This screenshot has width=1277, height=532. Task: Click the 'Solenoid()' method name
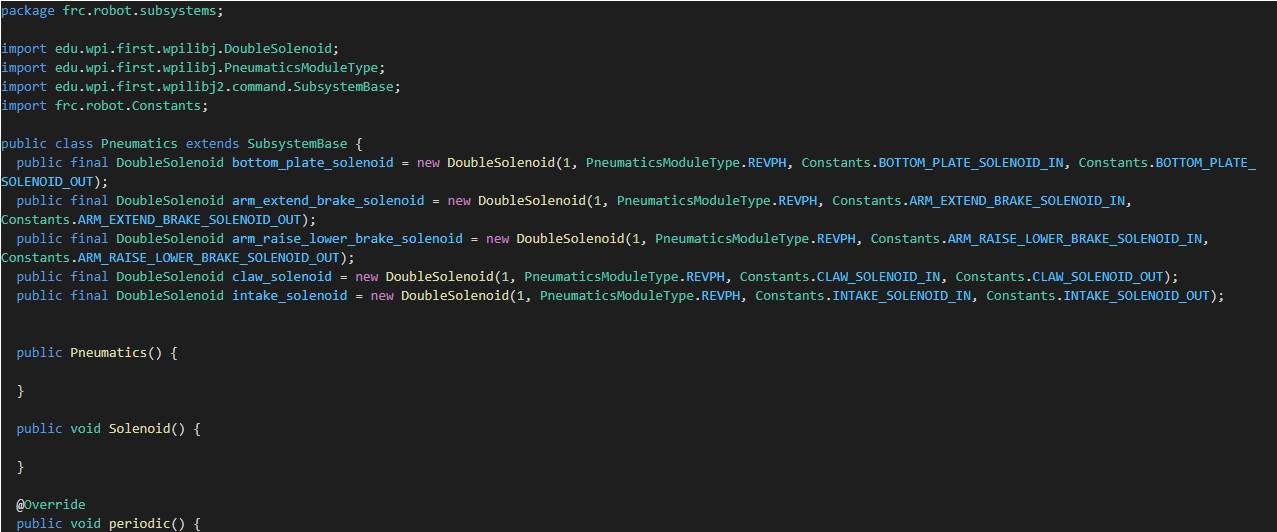(x=147, y=429)
